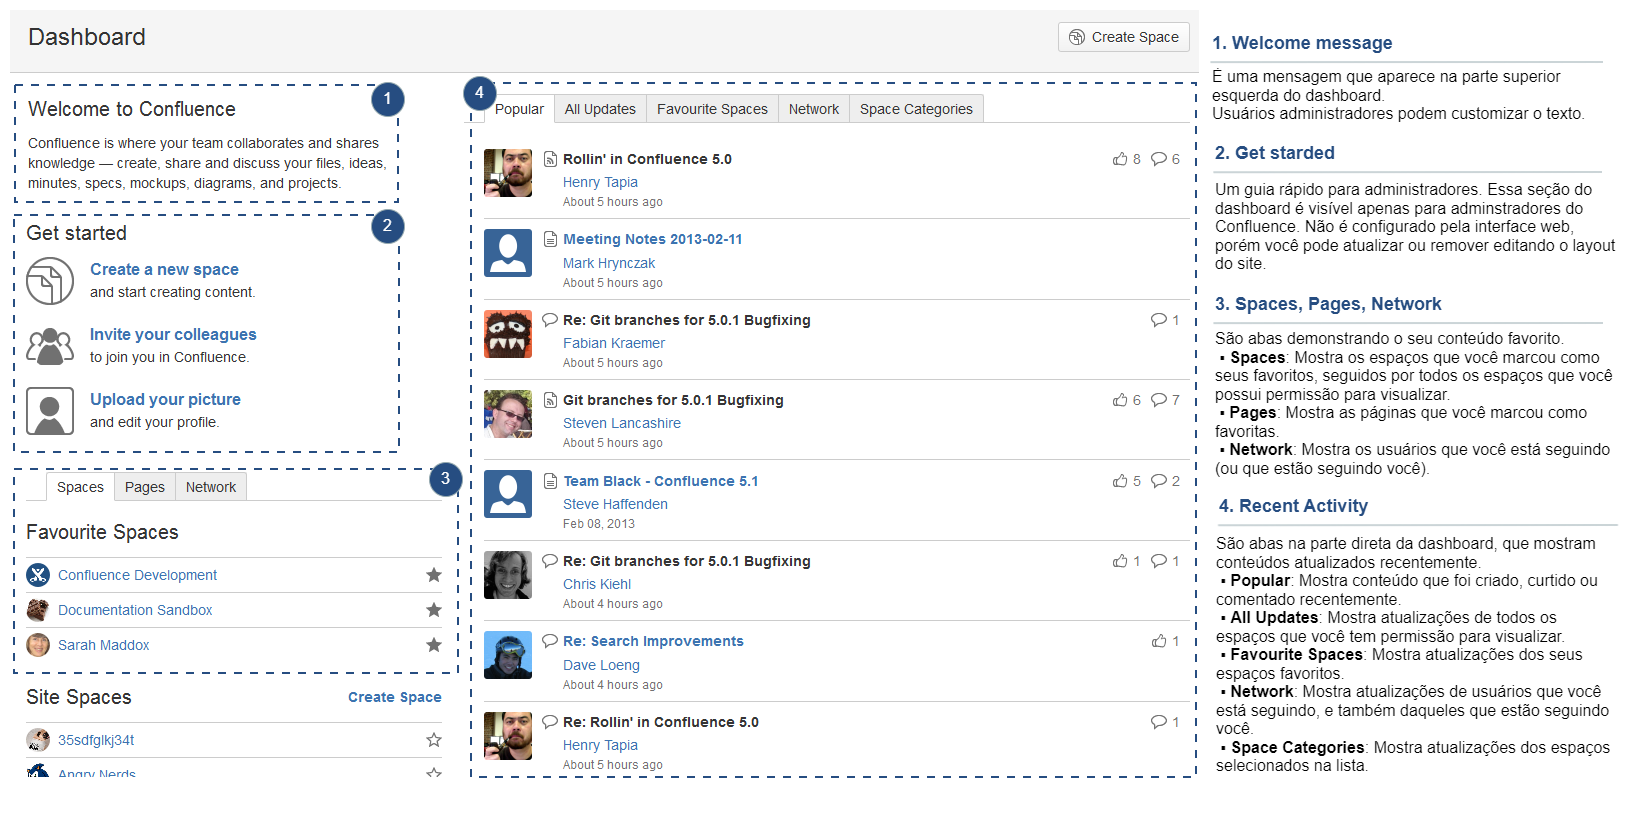Viewport: 1652px width, 813px height.
Task: Click likes icon on Git branches blog post
Action: 1120,400
